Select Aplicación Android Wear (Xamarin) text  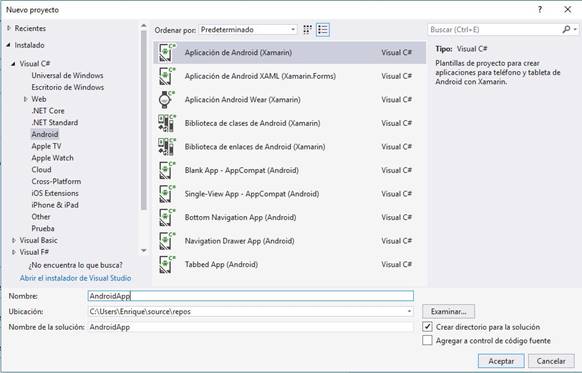pyautogui.click(x=242, y=99)
